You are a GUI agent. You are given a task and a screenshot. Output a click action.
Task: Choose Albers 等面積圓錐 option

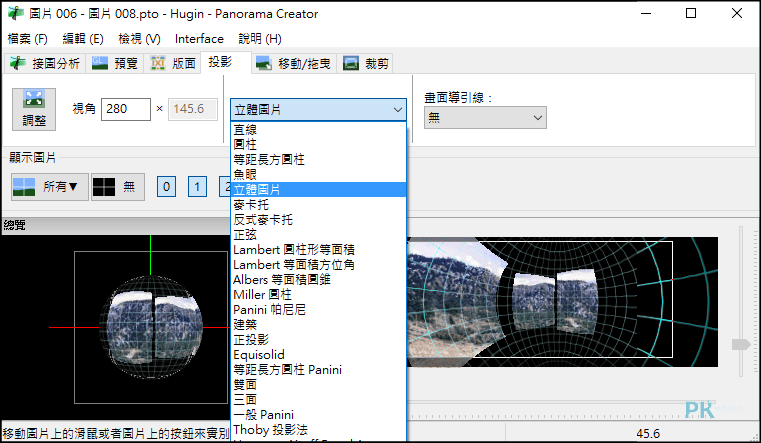pos(318,280)
